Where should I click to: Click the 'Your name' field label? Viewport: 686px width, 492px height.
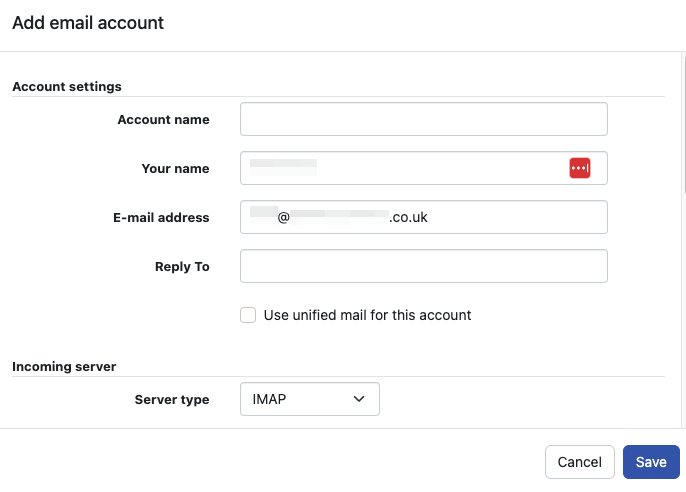click(x=175, y=169)
